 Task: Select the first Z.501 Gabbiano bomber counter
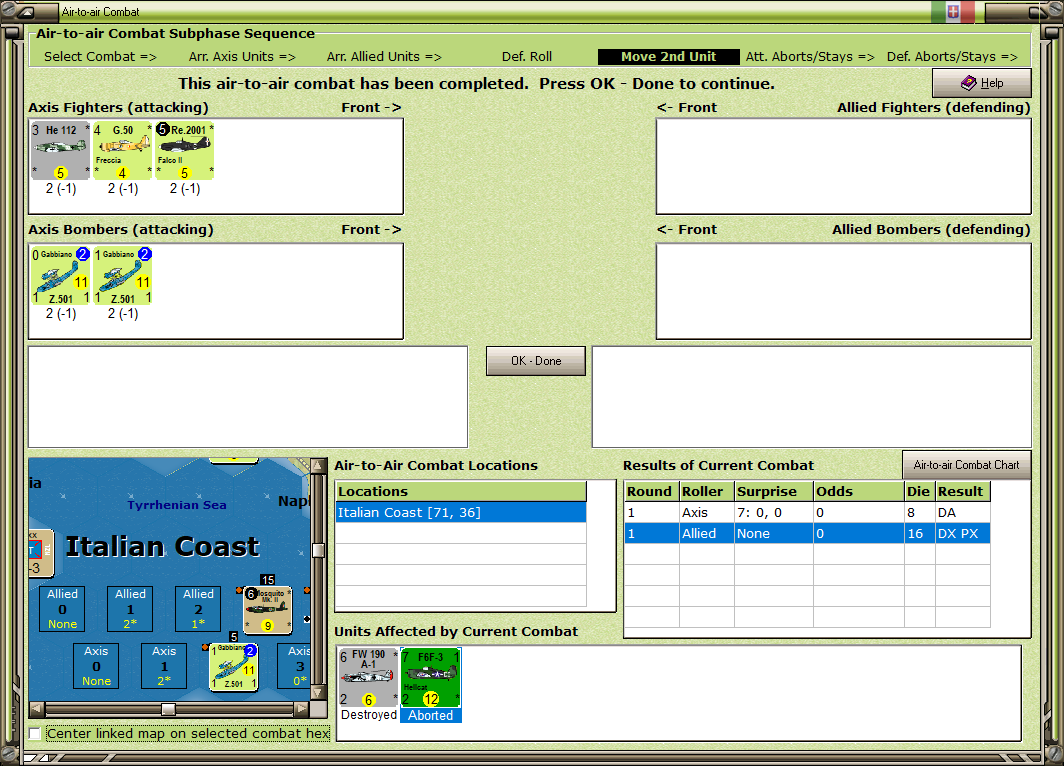click(60, 275)
